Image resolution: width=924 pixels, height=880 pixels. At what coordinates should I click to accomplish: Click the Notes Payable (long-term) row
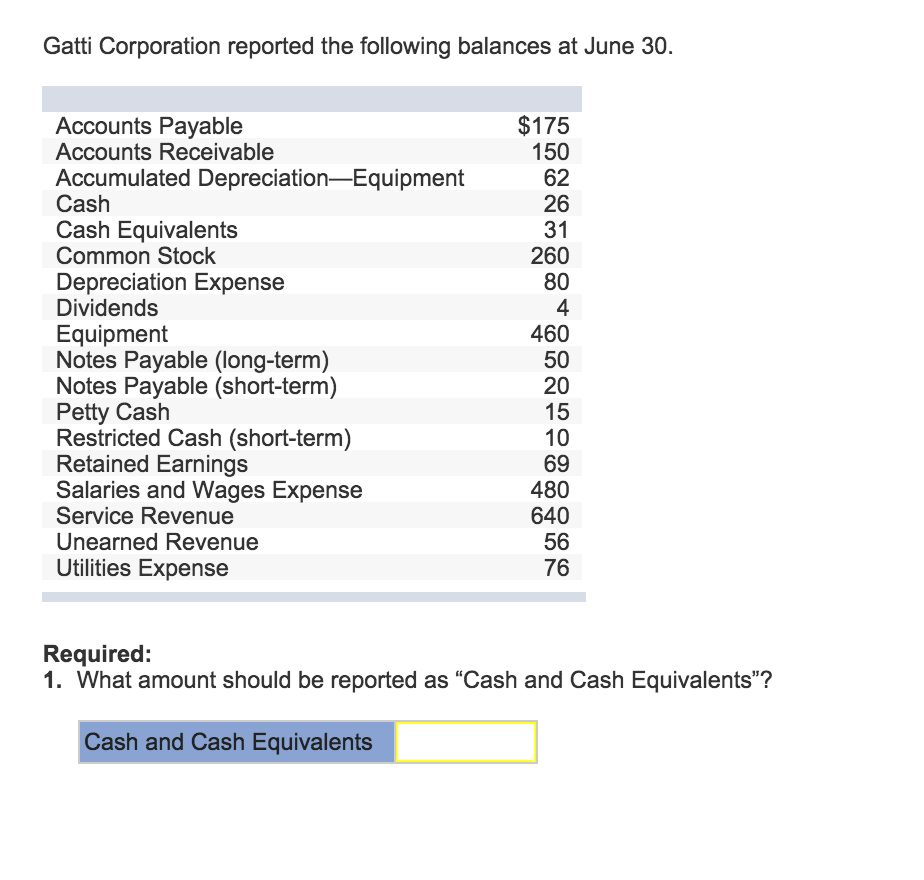coord(192,360)
